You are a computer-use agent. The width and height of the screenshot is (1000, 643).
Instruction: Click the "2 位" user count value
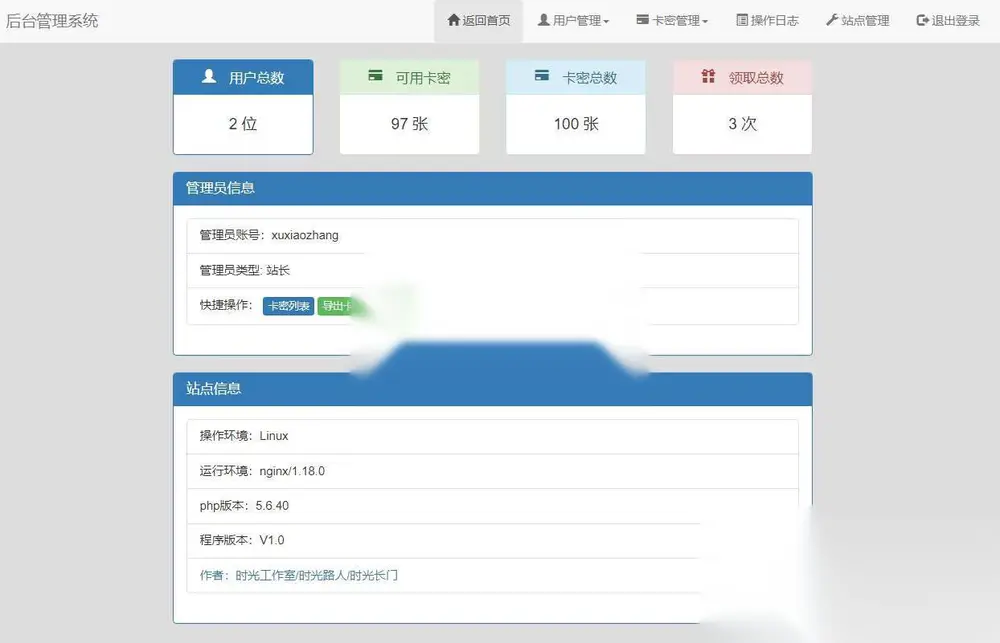point(243,124)
